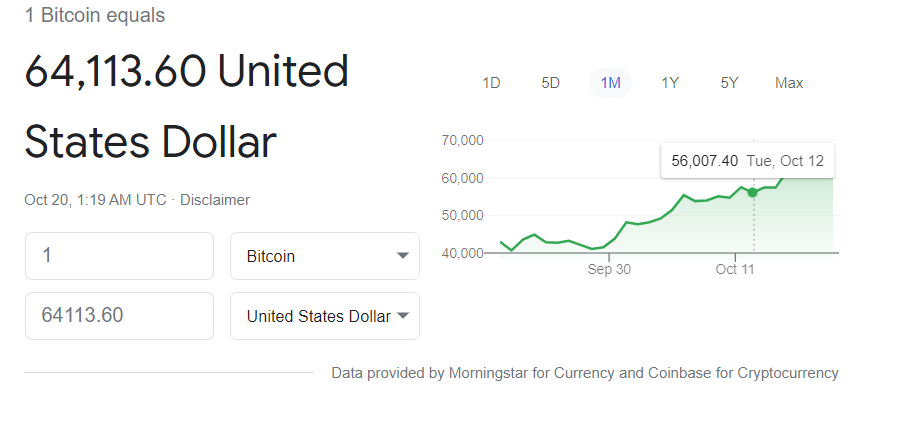Click the Bitcoin amount field containing 1

119,256
